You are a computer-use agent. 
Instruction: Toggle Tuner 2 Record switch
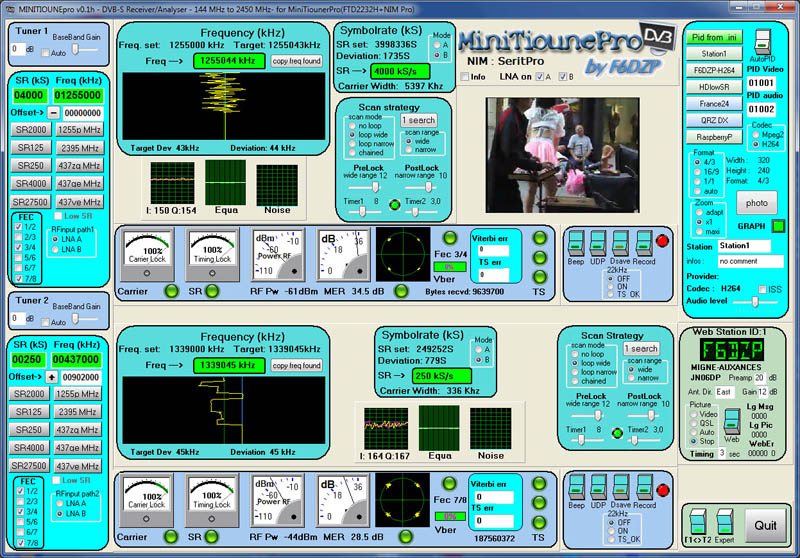point(644,488)
